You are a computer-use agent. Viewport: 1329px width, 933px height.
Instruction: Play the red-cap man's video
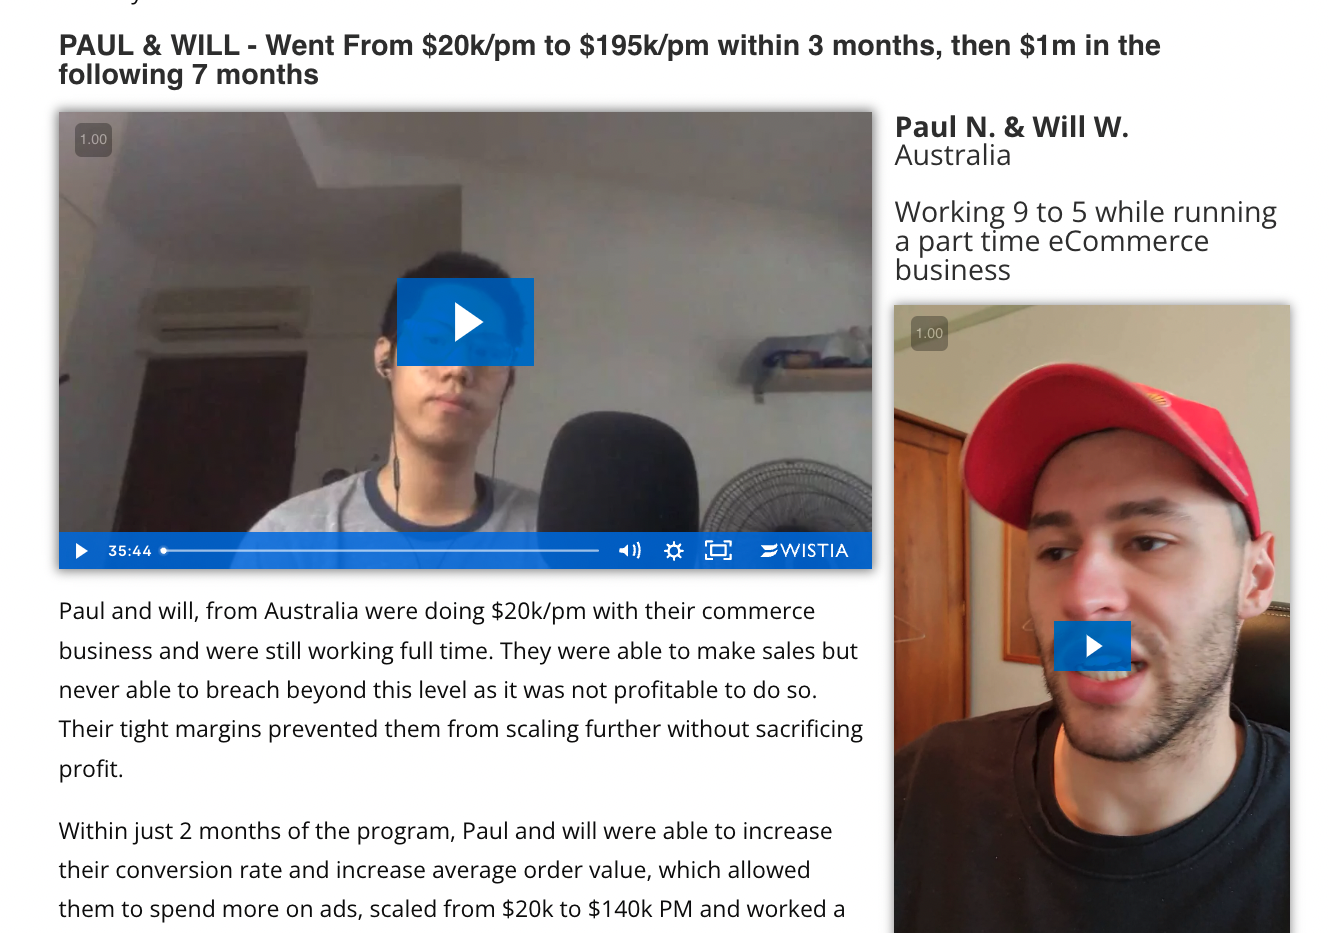(1092, 646)
